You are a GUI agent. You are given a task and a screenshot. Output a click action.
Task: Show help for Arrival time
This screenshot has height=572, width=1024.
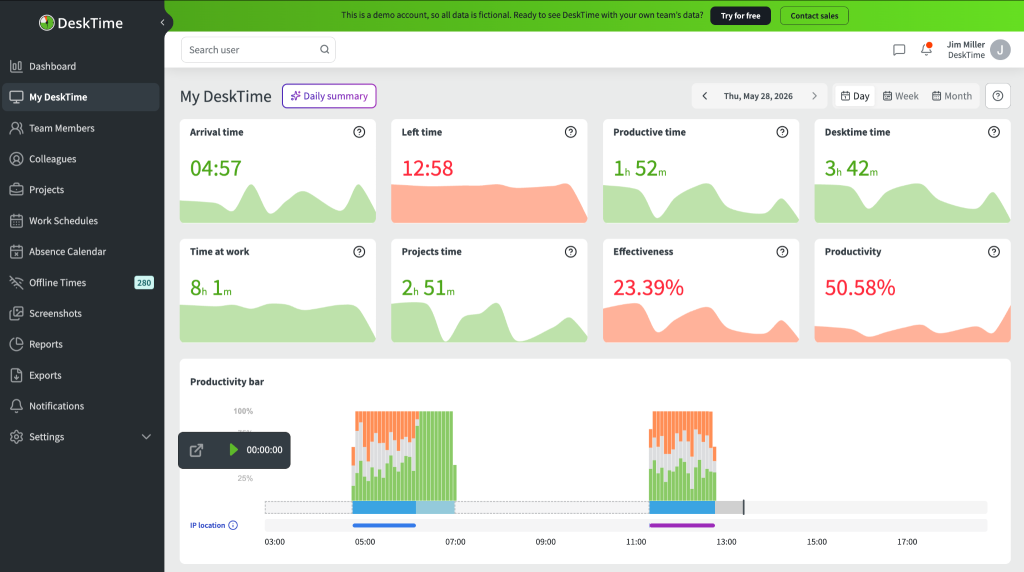(359, 132)
